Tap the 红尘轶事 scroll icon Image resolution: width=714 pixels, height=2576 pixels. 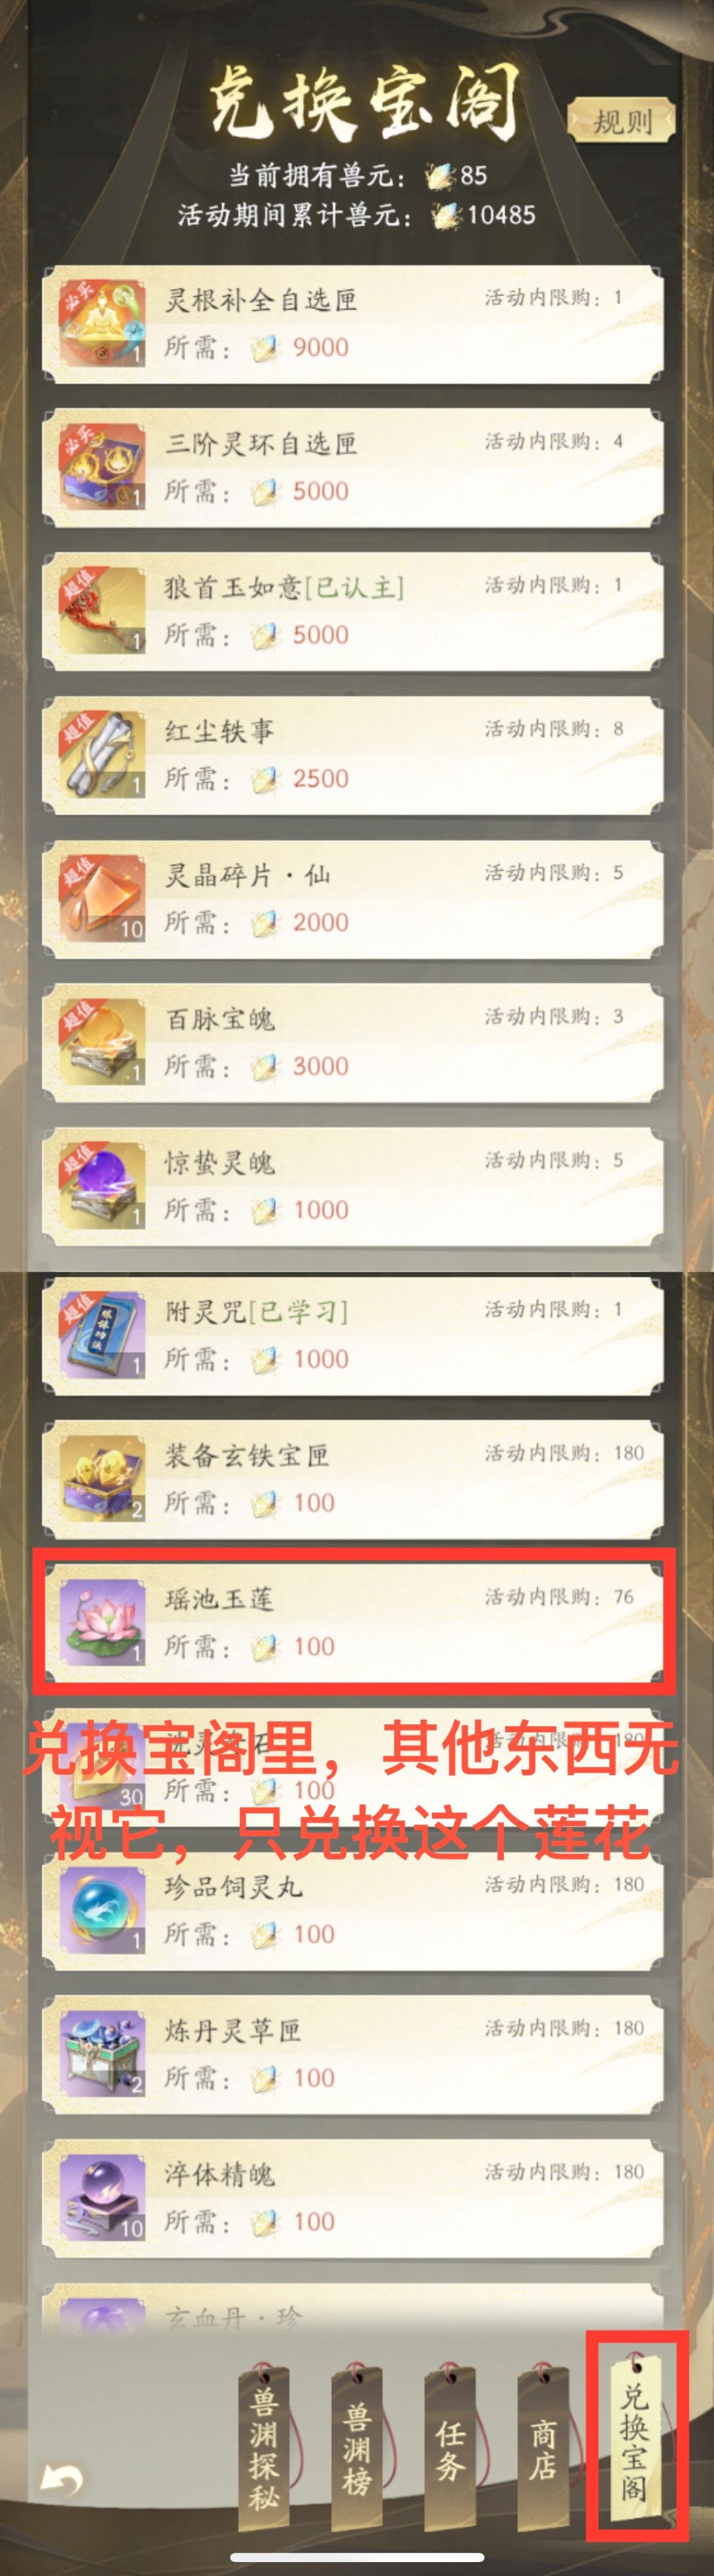click(x=102, y=755)
